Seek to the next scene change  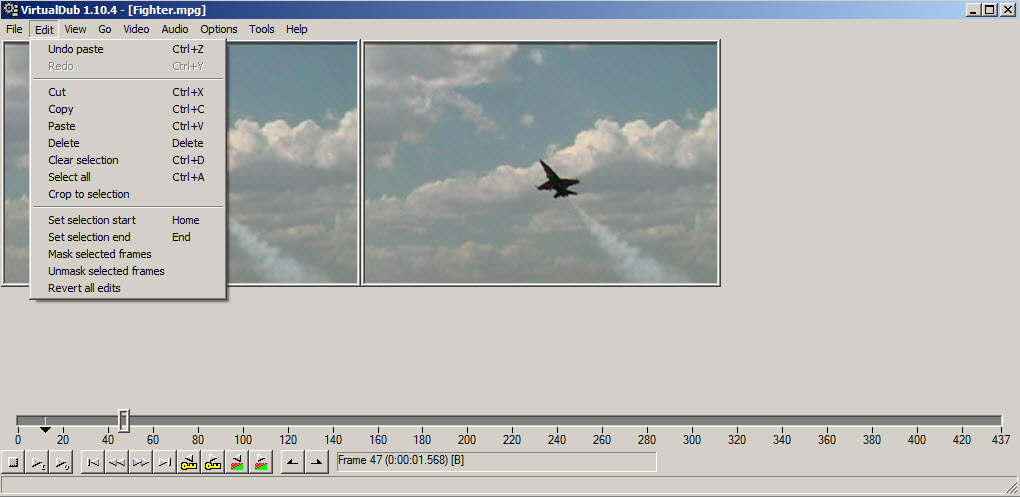point(262,463)
